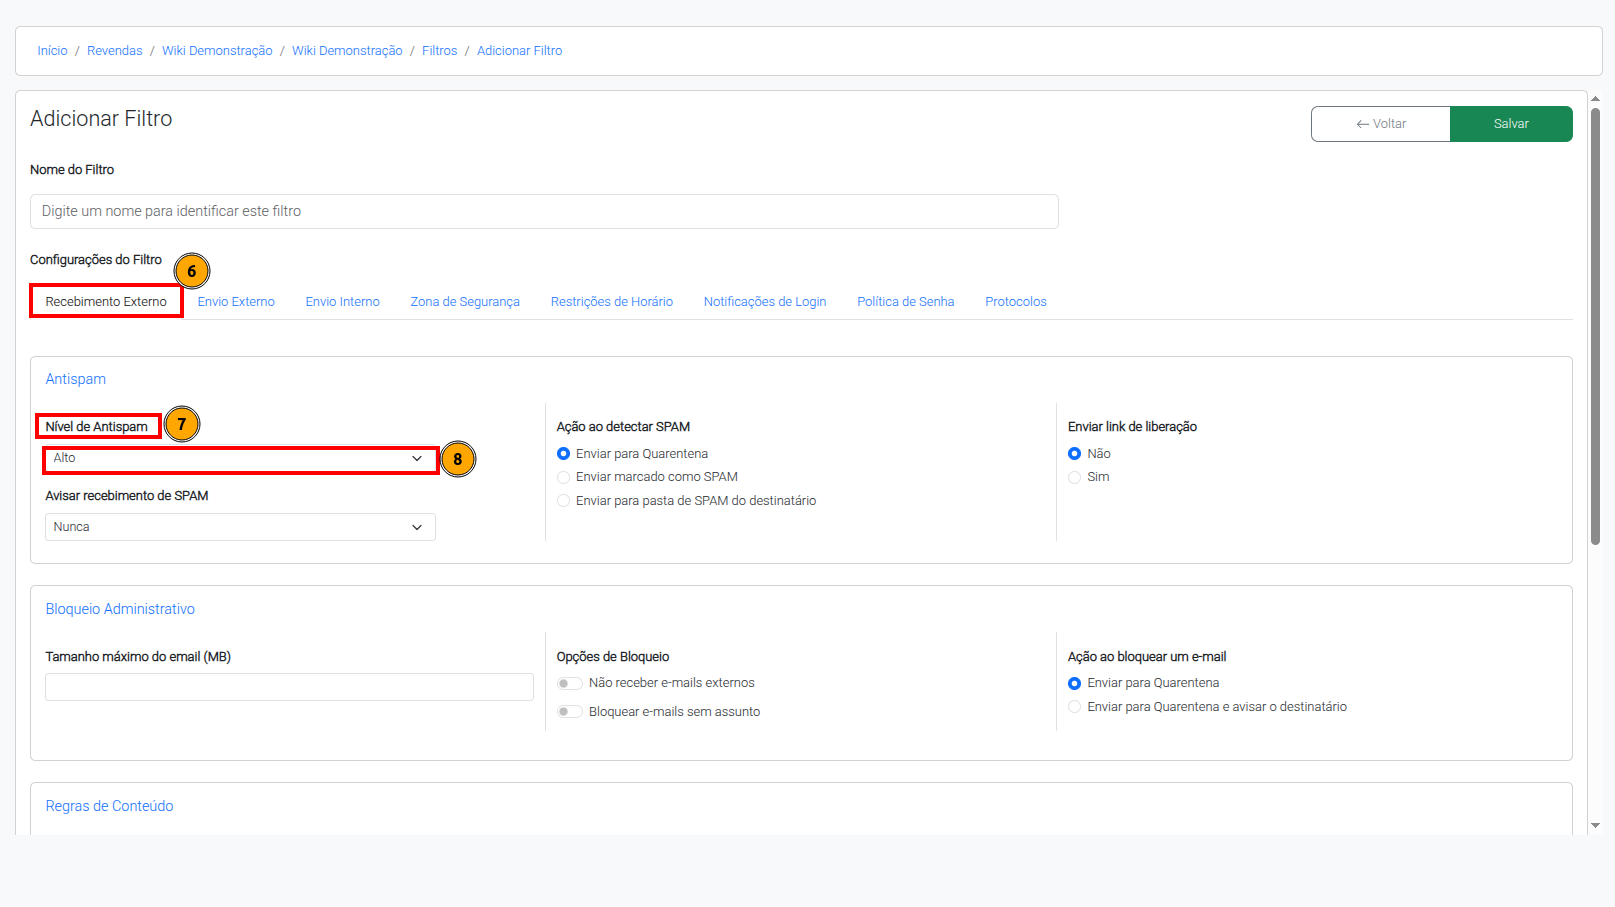The width and height of the screenshot is (1615, 907).
Task: Select Enviar para Quarentena under Ação ao detectar SPAM
Action: pos(564,454)
